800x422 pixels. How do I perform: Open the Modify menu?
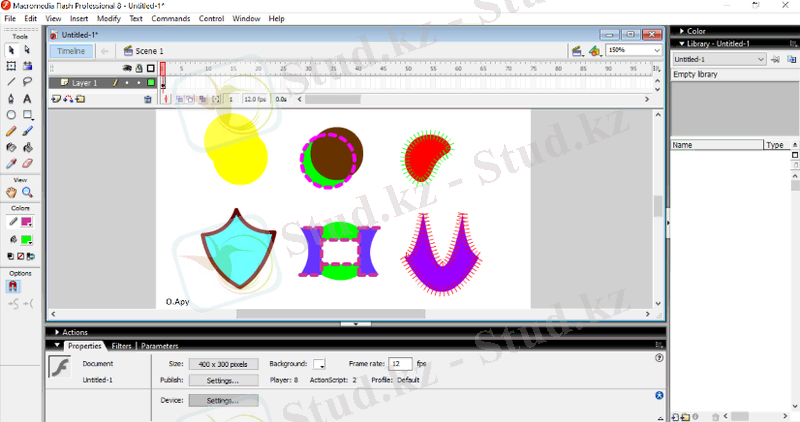[x=109, y=18]
